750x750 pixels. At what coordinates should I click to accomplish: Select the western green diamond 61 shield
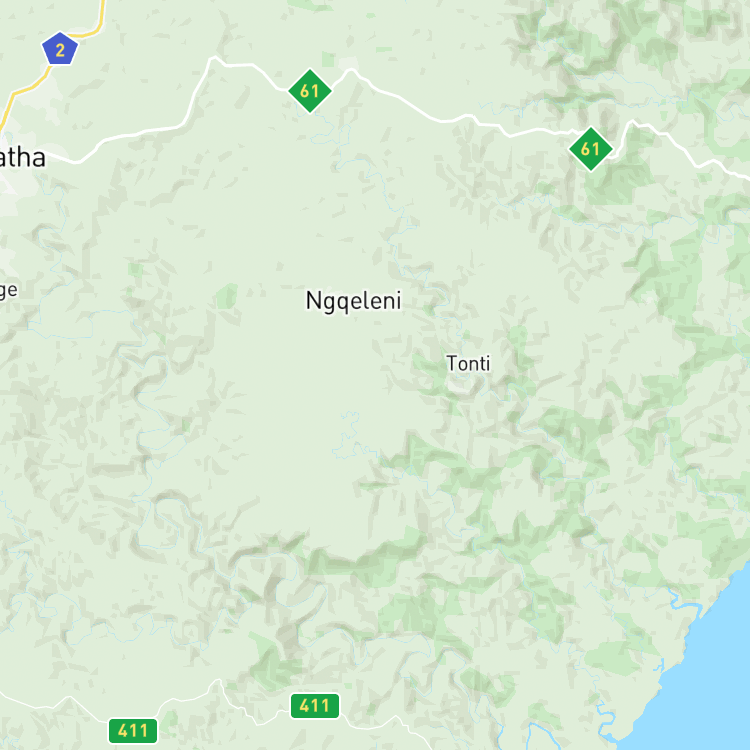point(310,91)
